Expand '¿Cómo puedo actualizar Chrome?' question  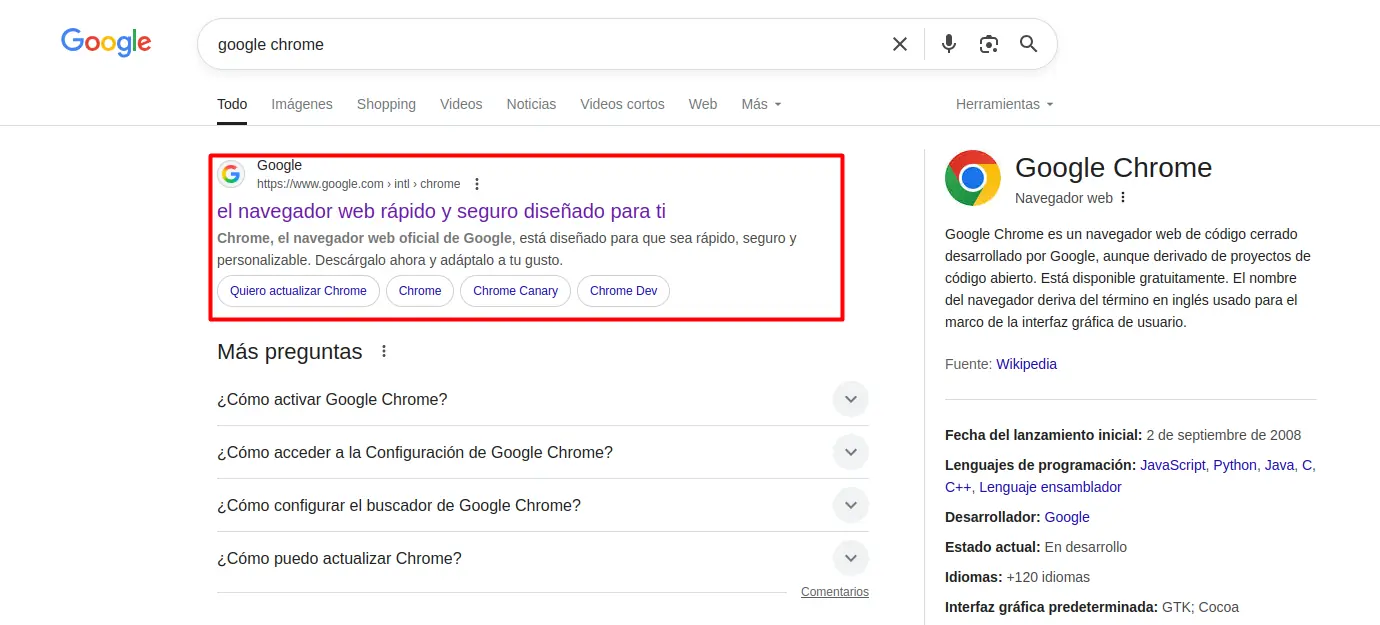(x=850, y=559)
